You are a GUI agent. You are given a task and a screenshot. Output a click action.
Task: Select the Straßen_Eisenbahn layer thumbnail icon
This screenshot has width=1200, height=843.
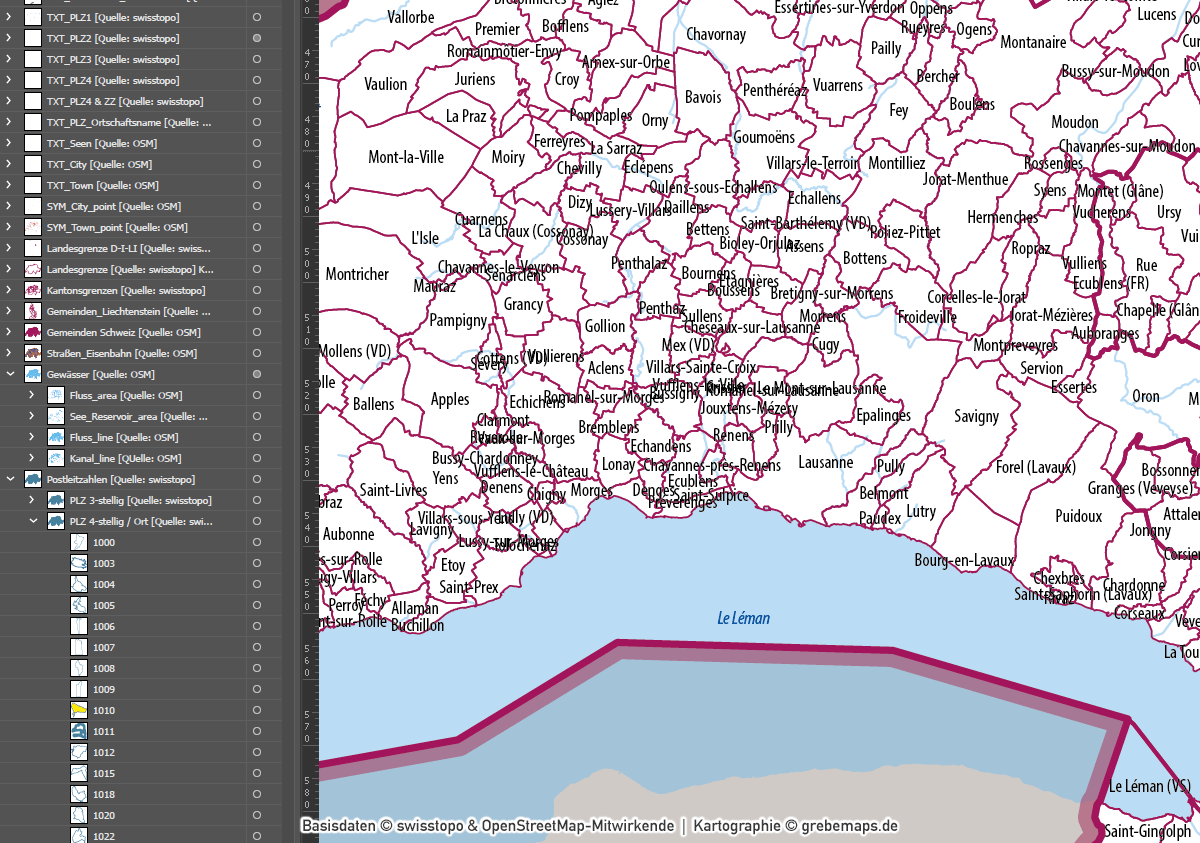pyautogui.click(x=33, y=353)
